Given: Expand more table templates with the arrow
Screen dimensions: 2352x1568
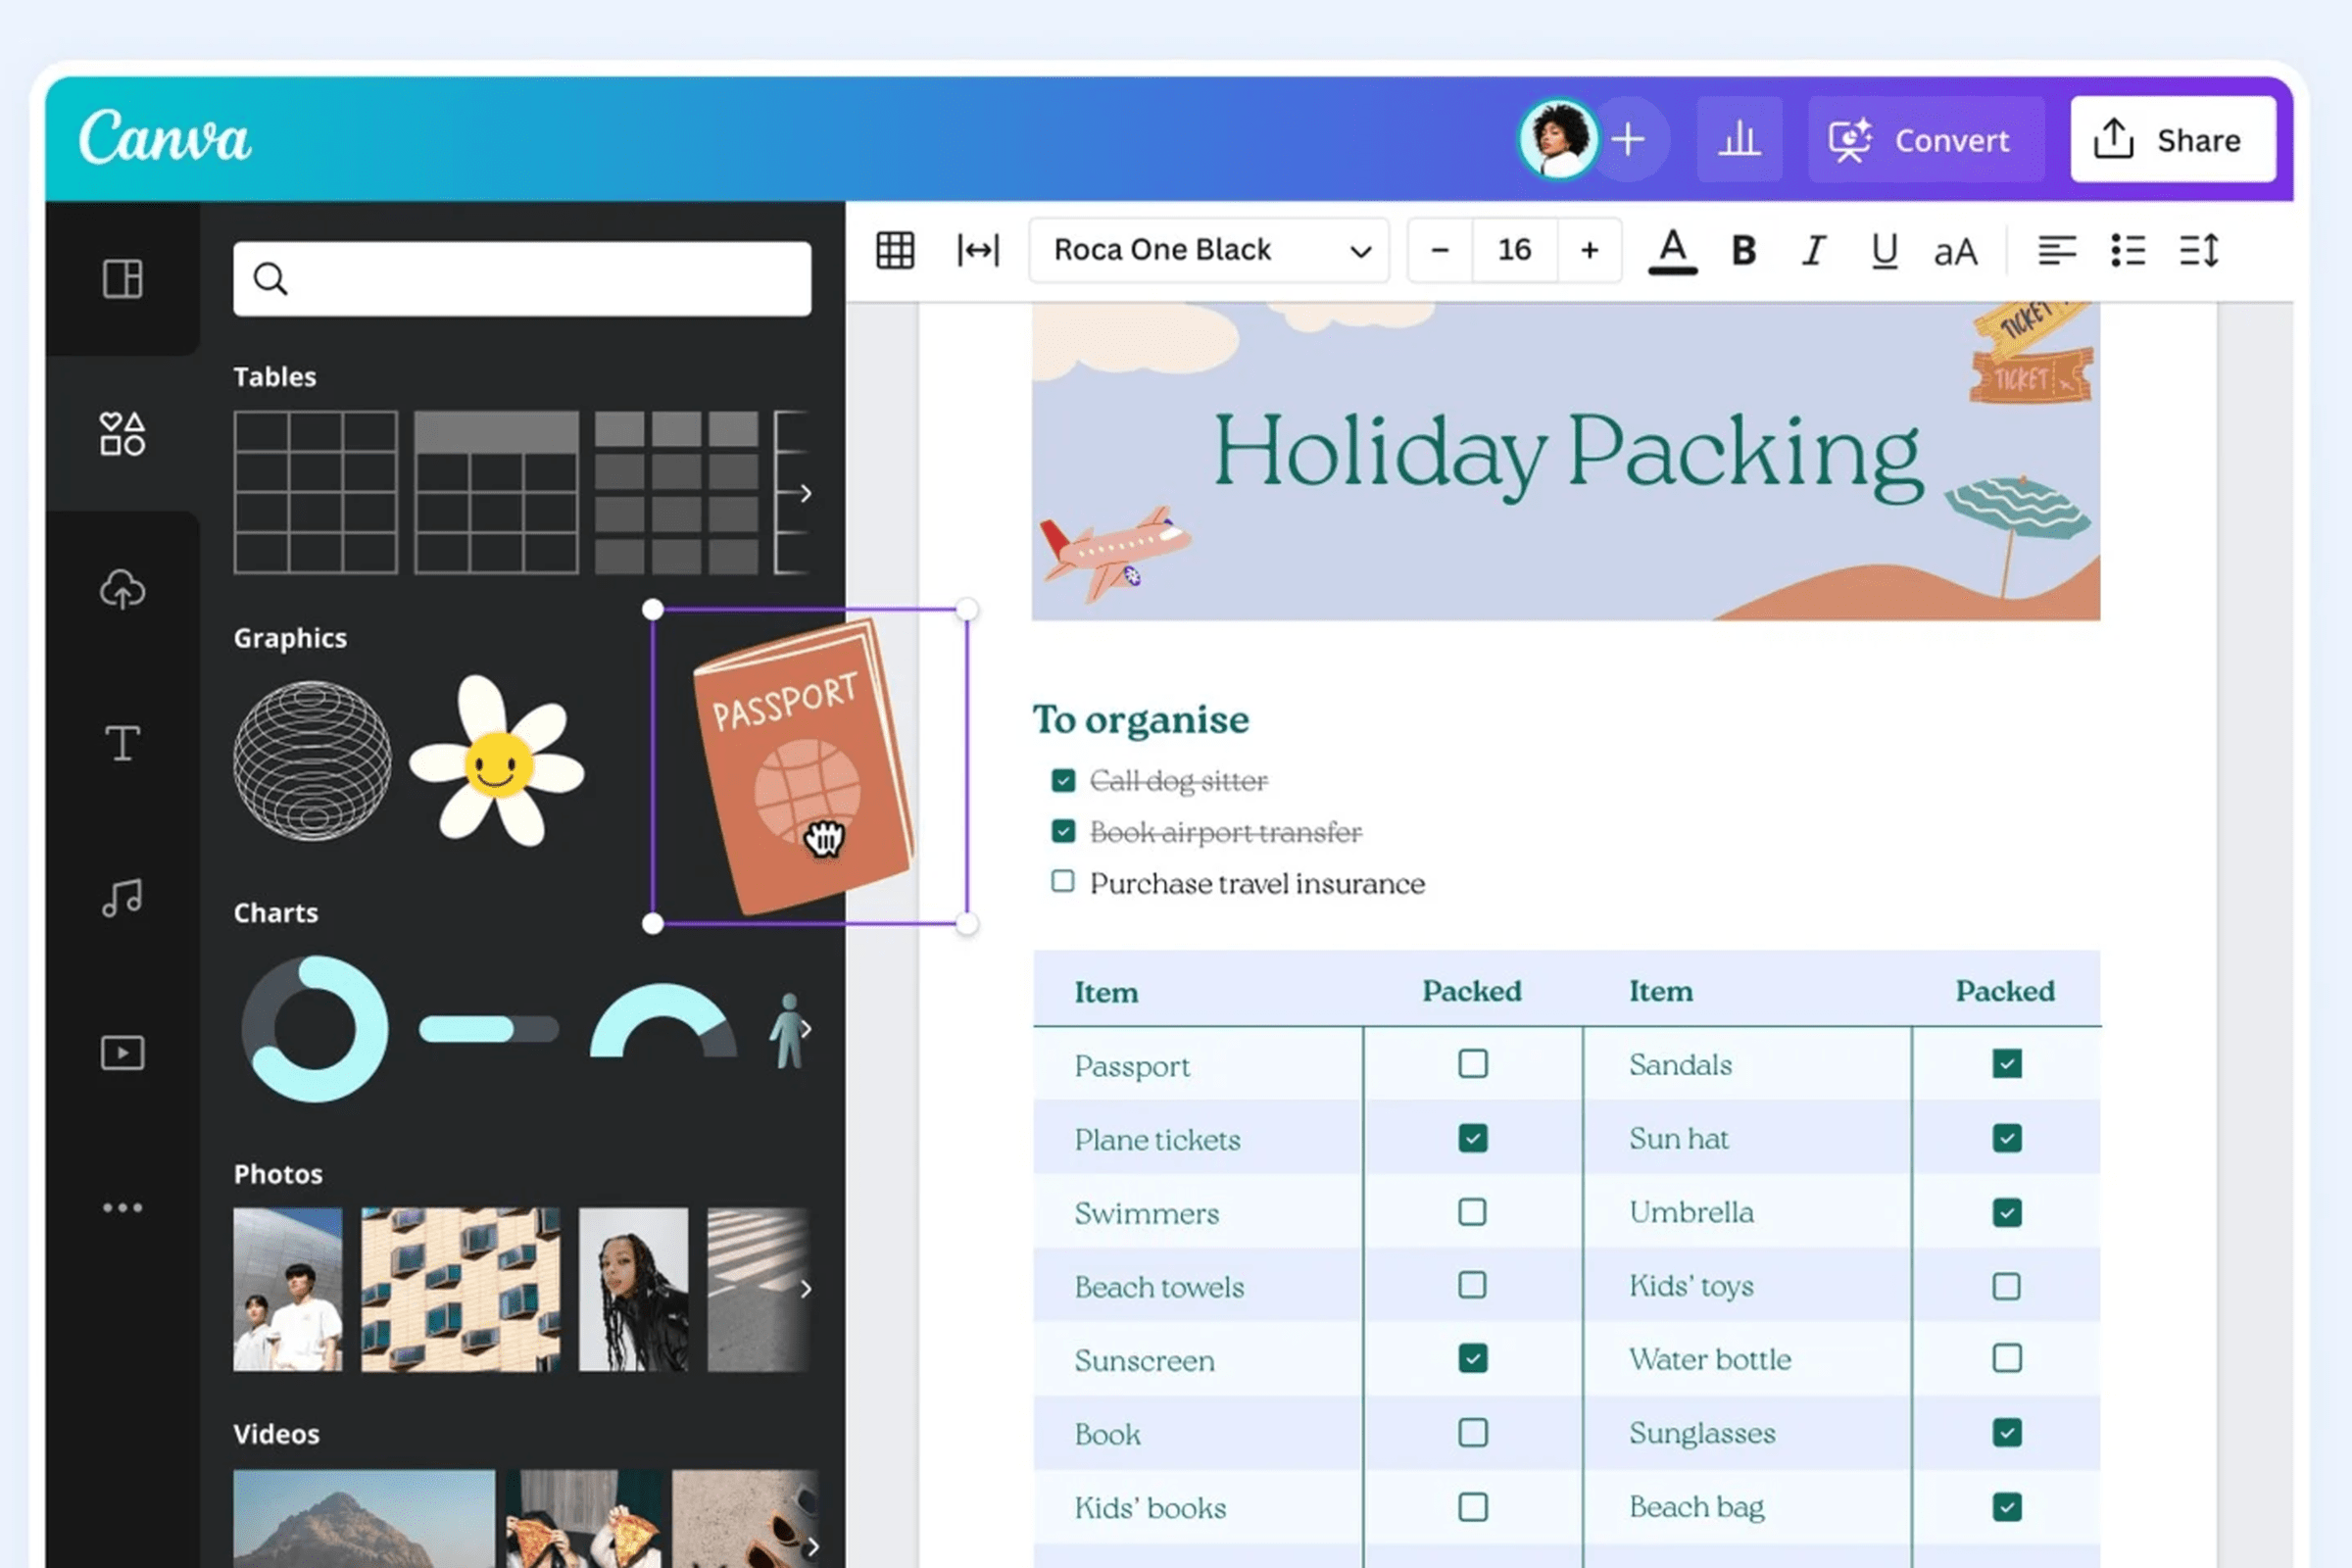Looking at the screenshot, I should coord(806,493).
